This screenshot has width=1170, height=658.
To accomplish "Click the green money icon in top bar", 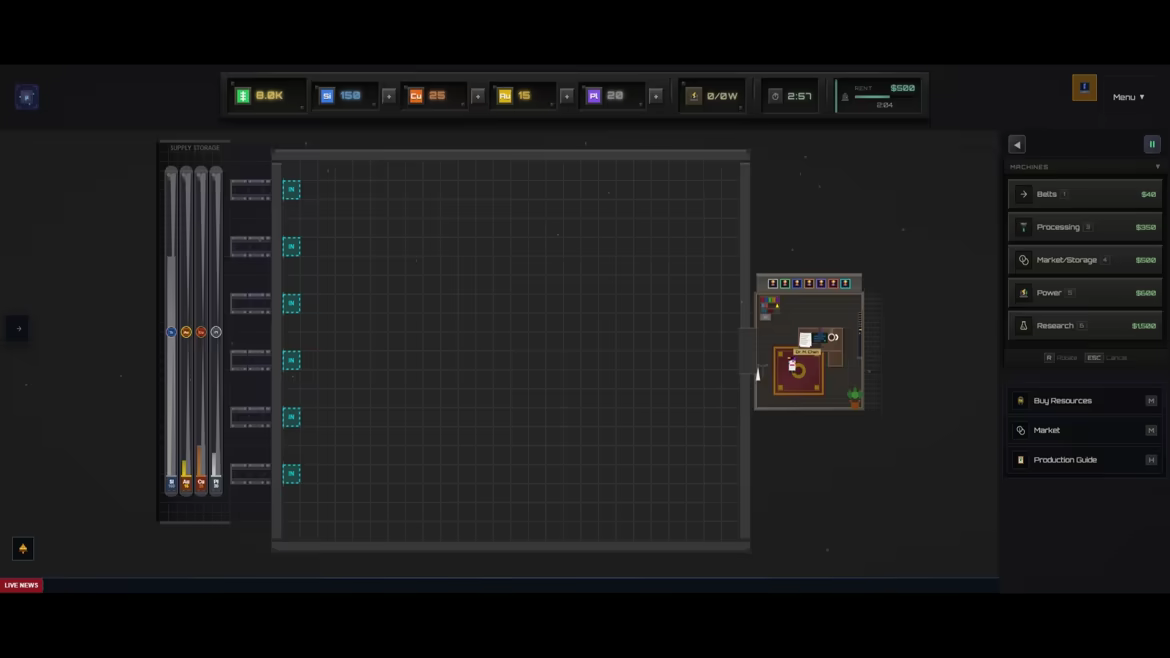I will tap(243, 95).
